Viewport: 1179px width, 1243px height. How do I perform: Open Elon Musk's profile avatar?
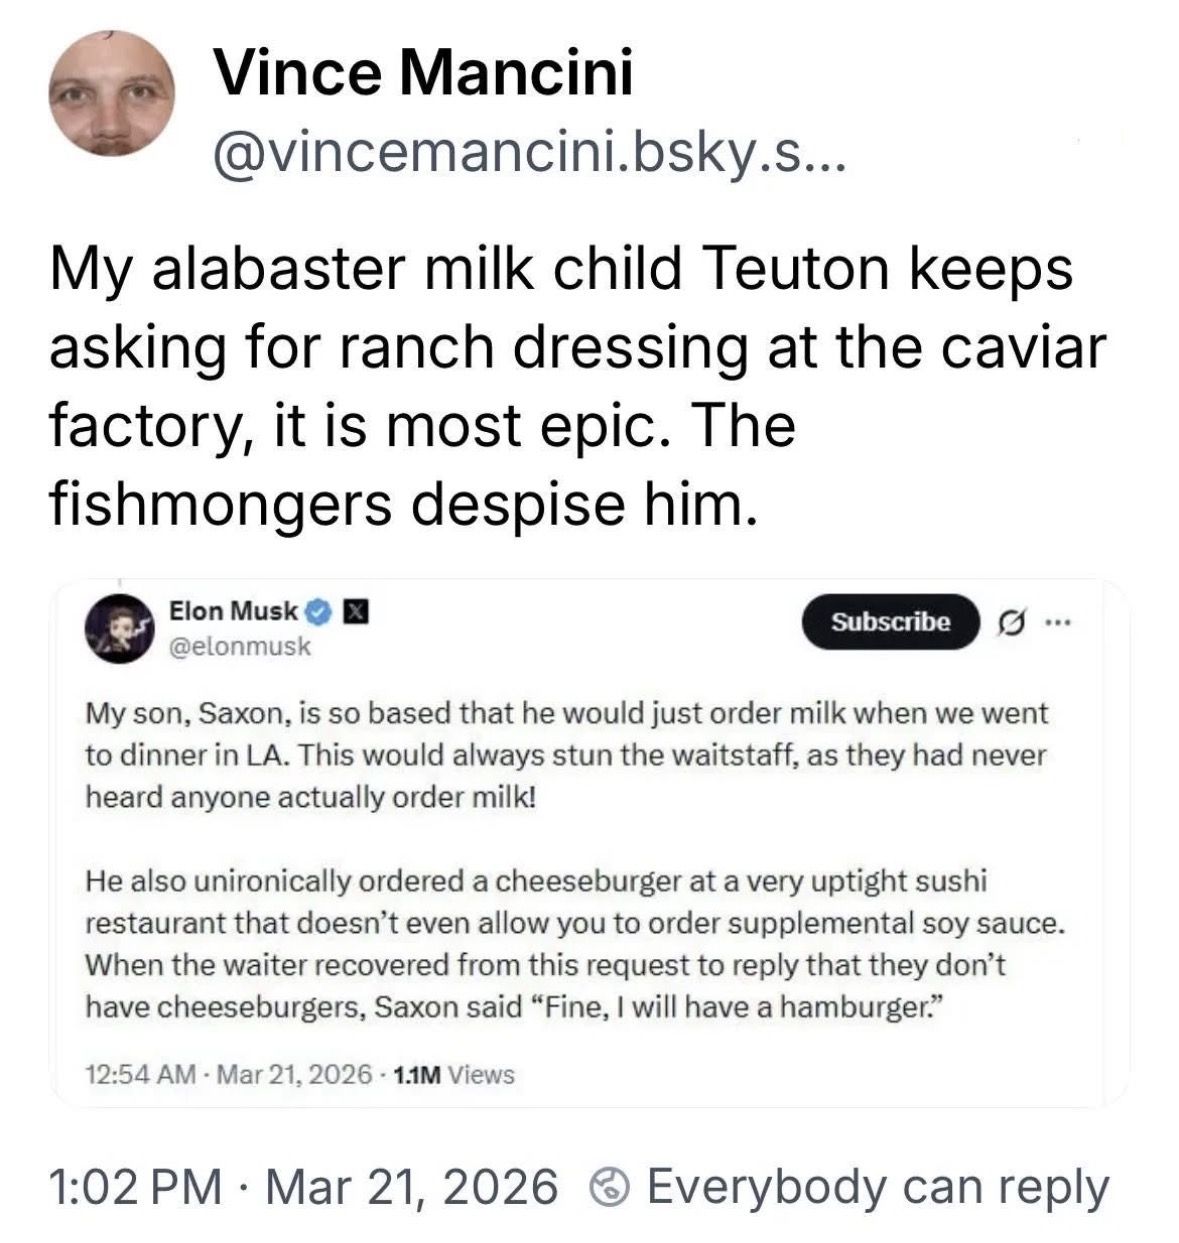[122, 627]
